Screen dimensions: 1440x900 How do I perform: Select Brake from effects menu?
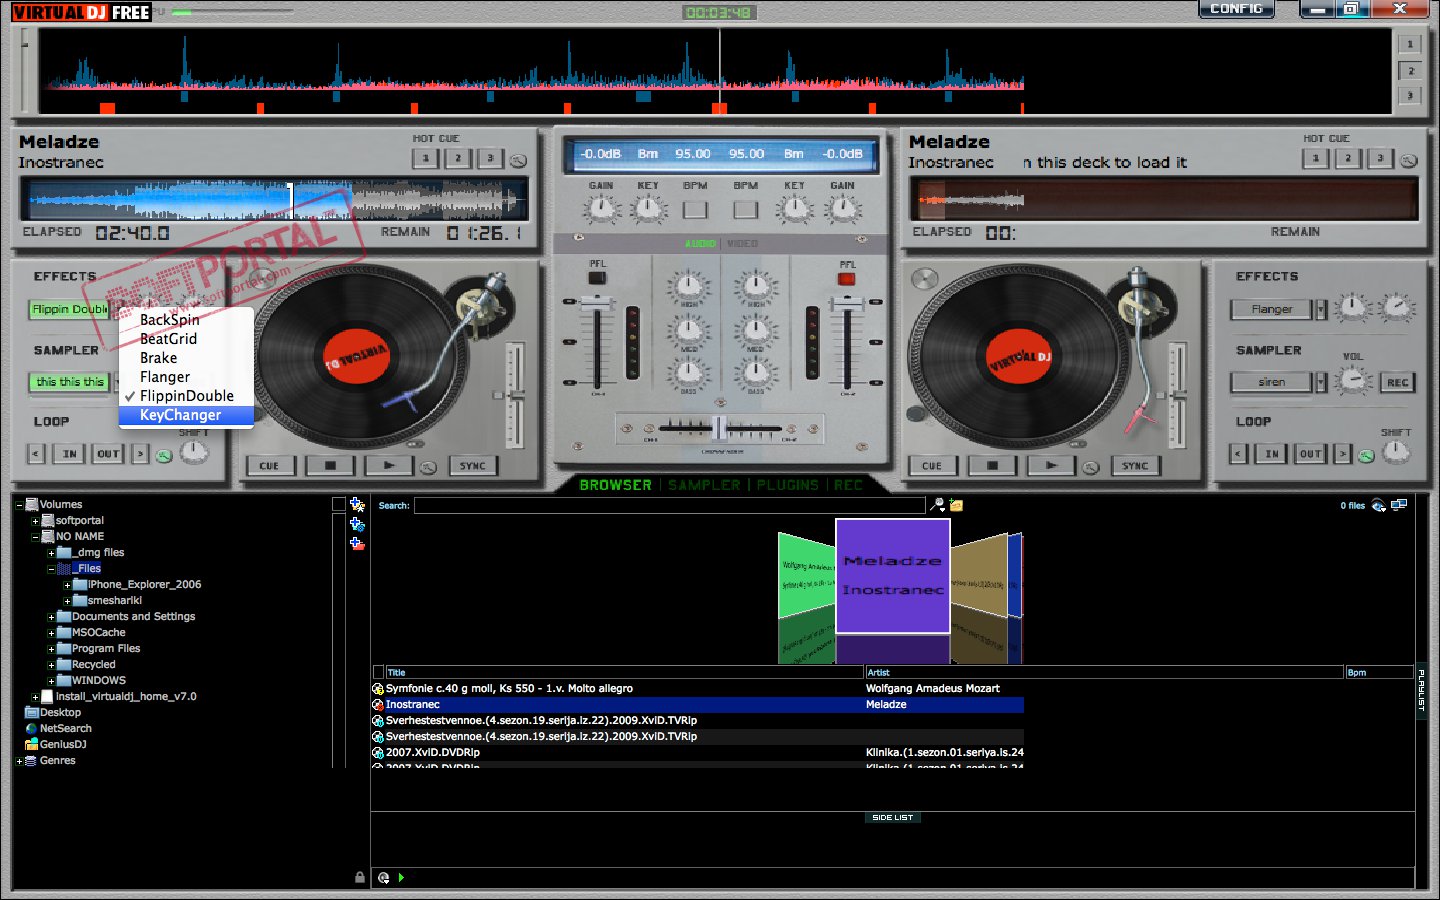186,358
